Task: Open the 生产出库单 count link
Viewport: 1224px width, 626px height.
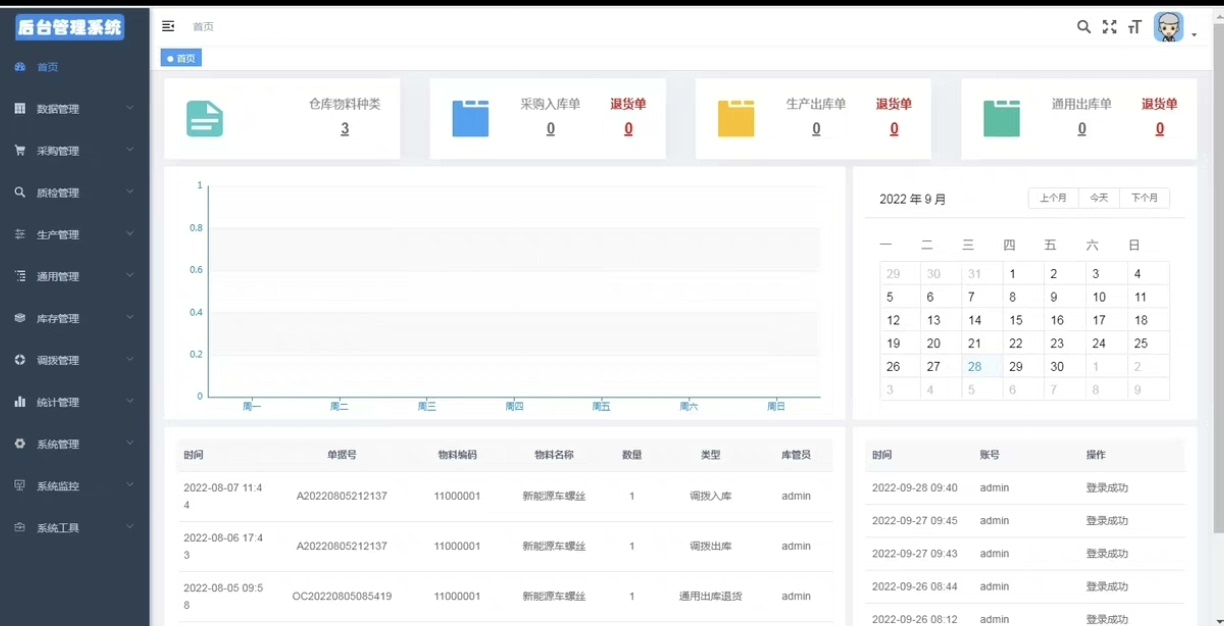Action: click(816, 129)
